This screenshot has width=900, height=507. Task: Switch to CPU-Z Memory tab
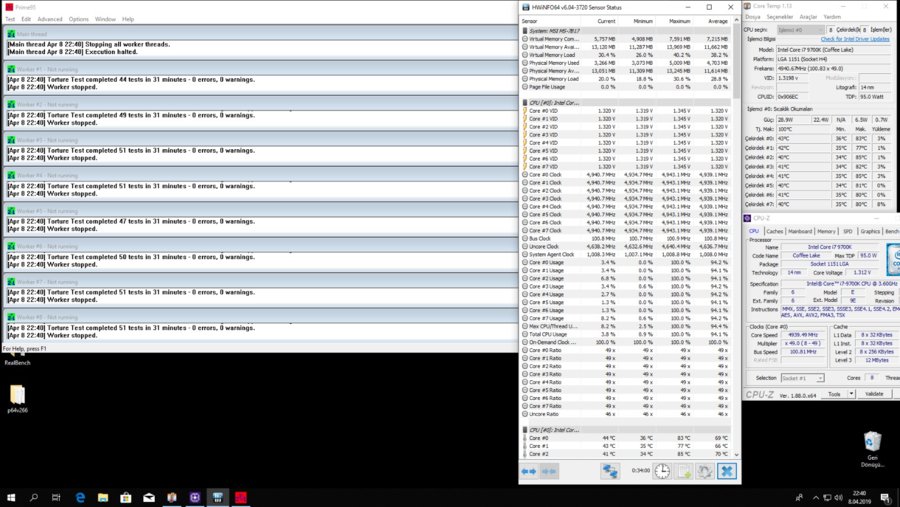[x=827, y=231]
